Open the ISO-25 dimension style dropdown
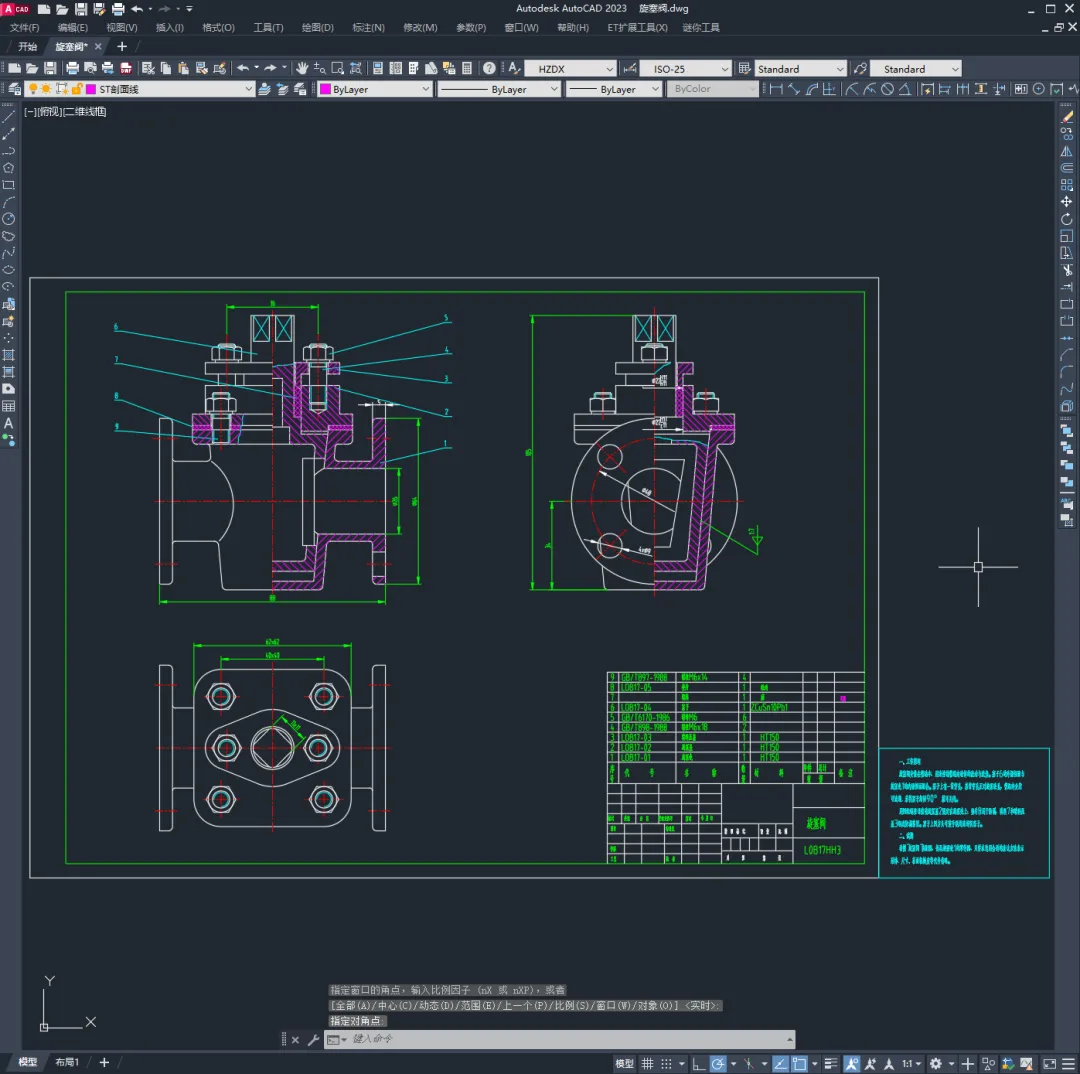 (x=685, y=69)
